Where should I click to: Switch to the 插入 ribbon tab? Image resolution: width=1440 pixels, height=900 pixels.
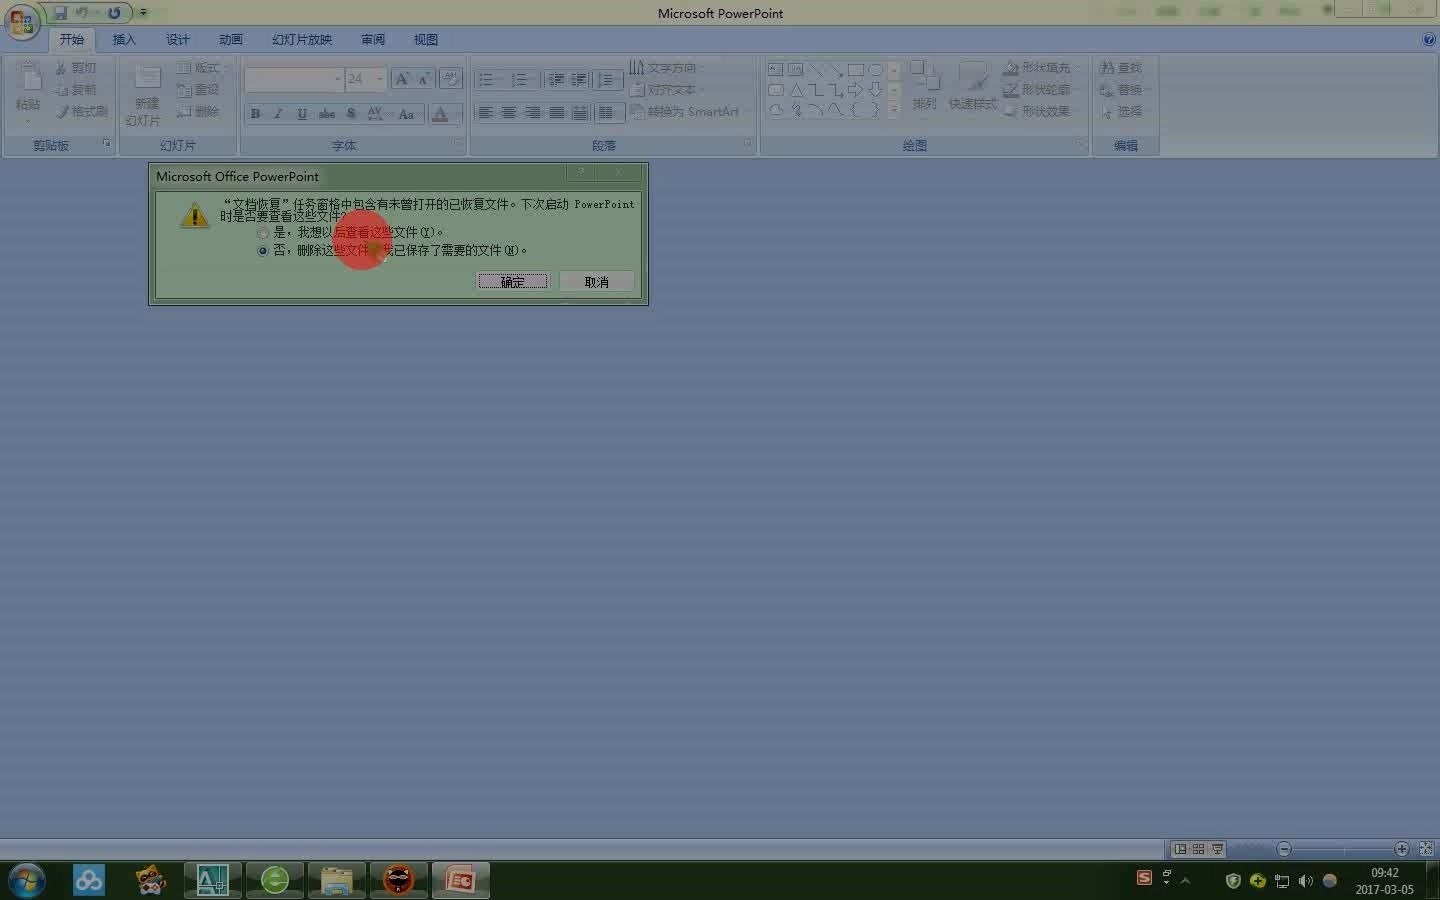click(124, 40)
